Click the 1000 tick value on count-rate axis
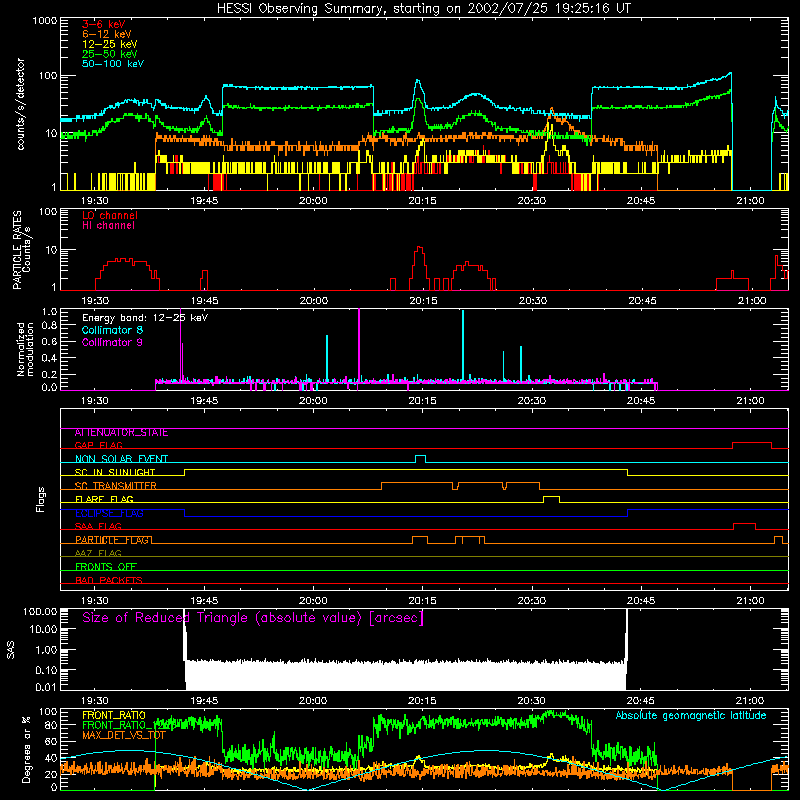 click(x=44, y=21)
